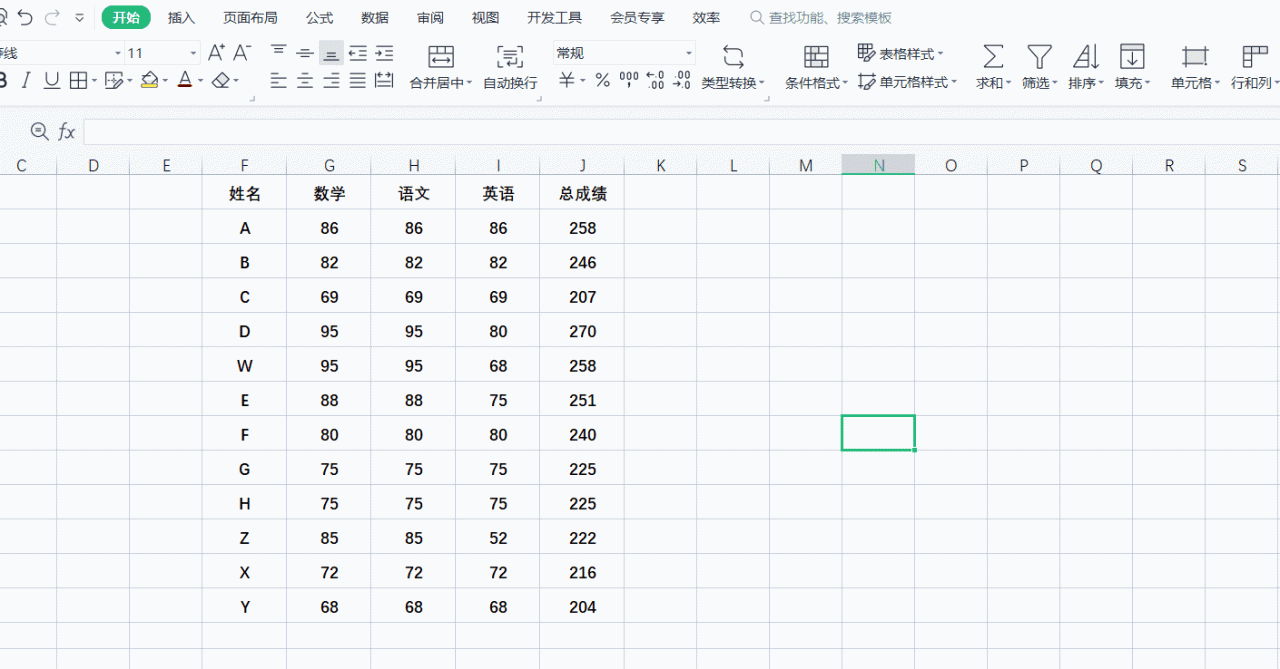
Task: Click the eraser clear formatting icon
Action: 222,81
